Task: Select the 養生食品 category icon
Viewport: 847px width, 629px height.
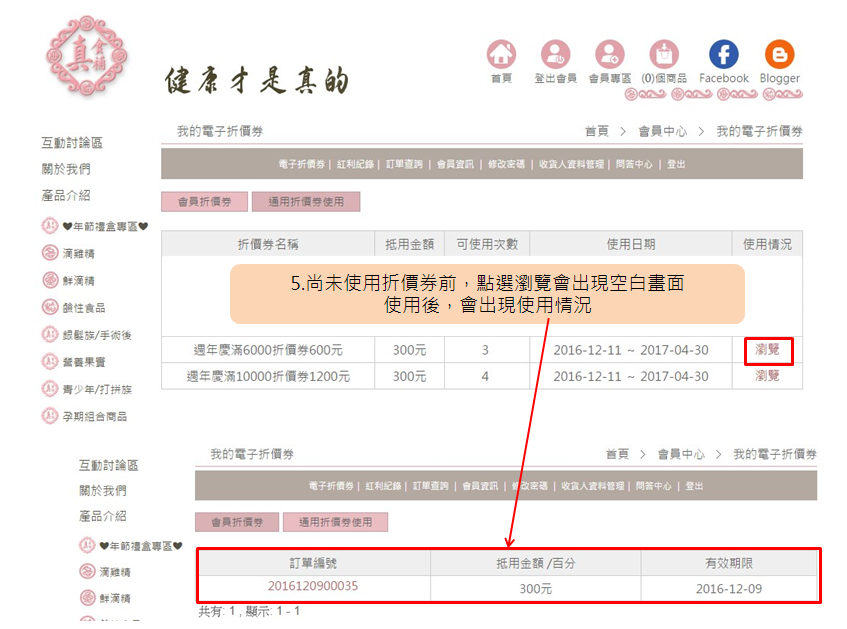Action: click(x=50, y=307)
